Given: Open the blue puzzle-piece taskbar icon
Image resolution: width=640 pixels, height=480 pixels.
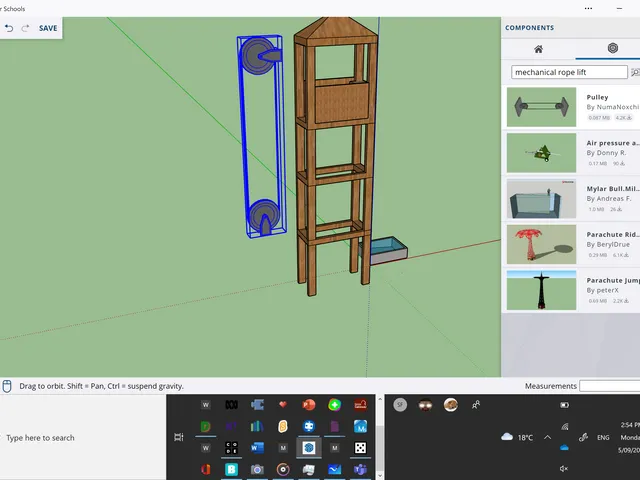Looking at the screenshot, I should (257, 404).
